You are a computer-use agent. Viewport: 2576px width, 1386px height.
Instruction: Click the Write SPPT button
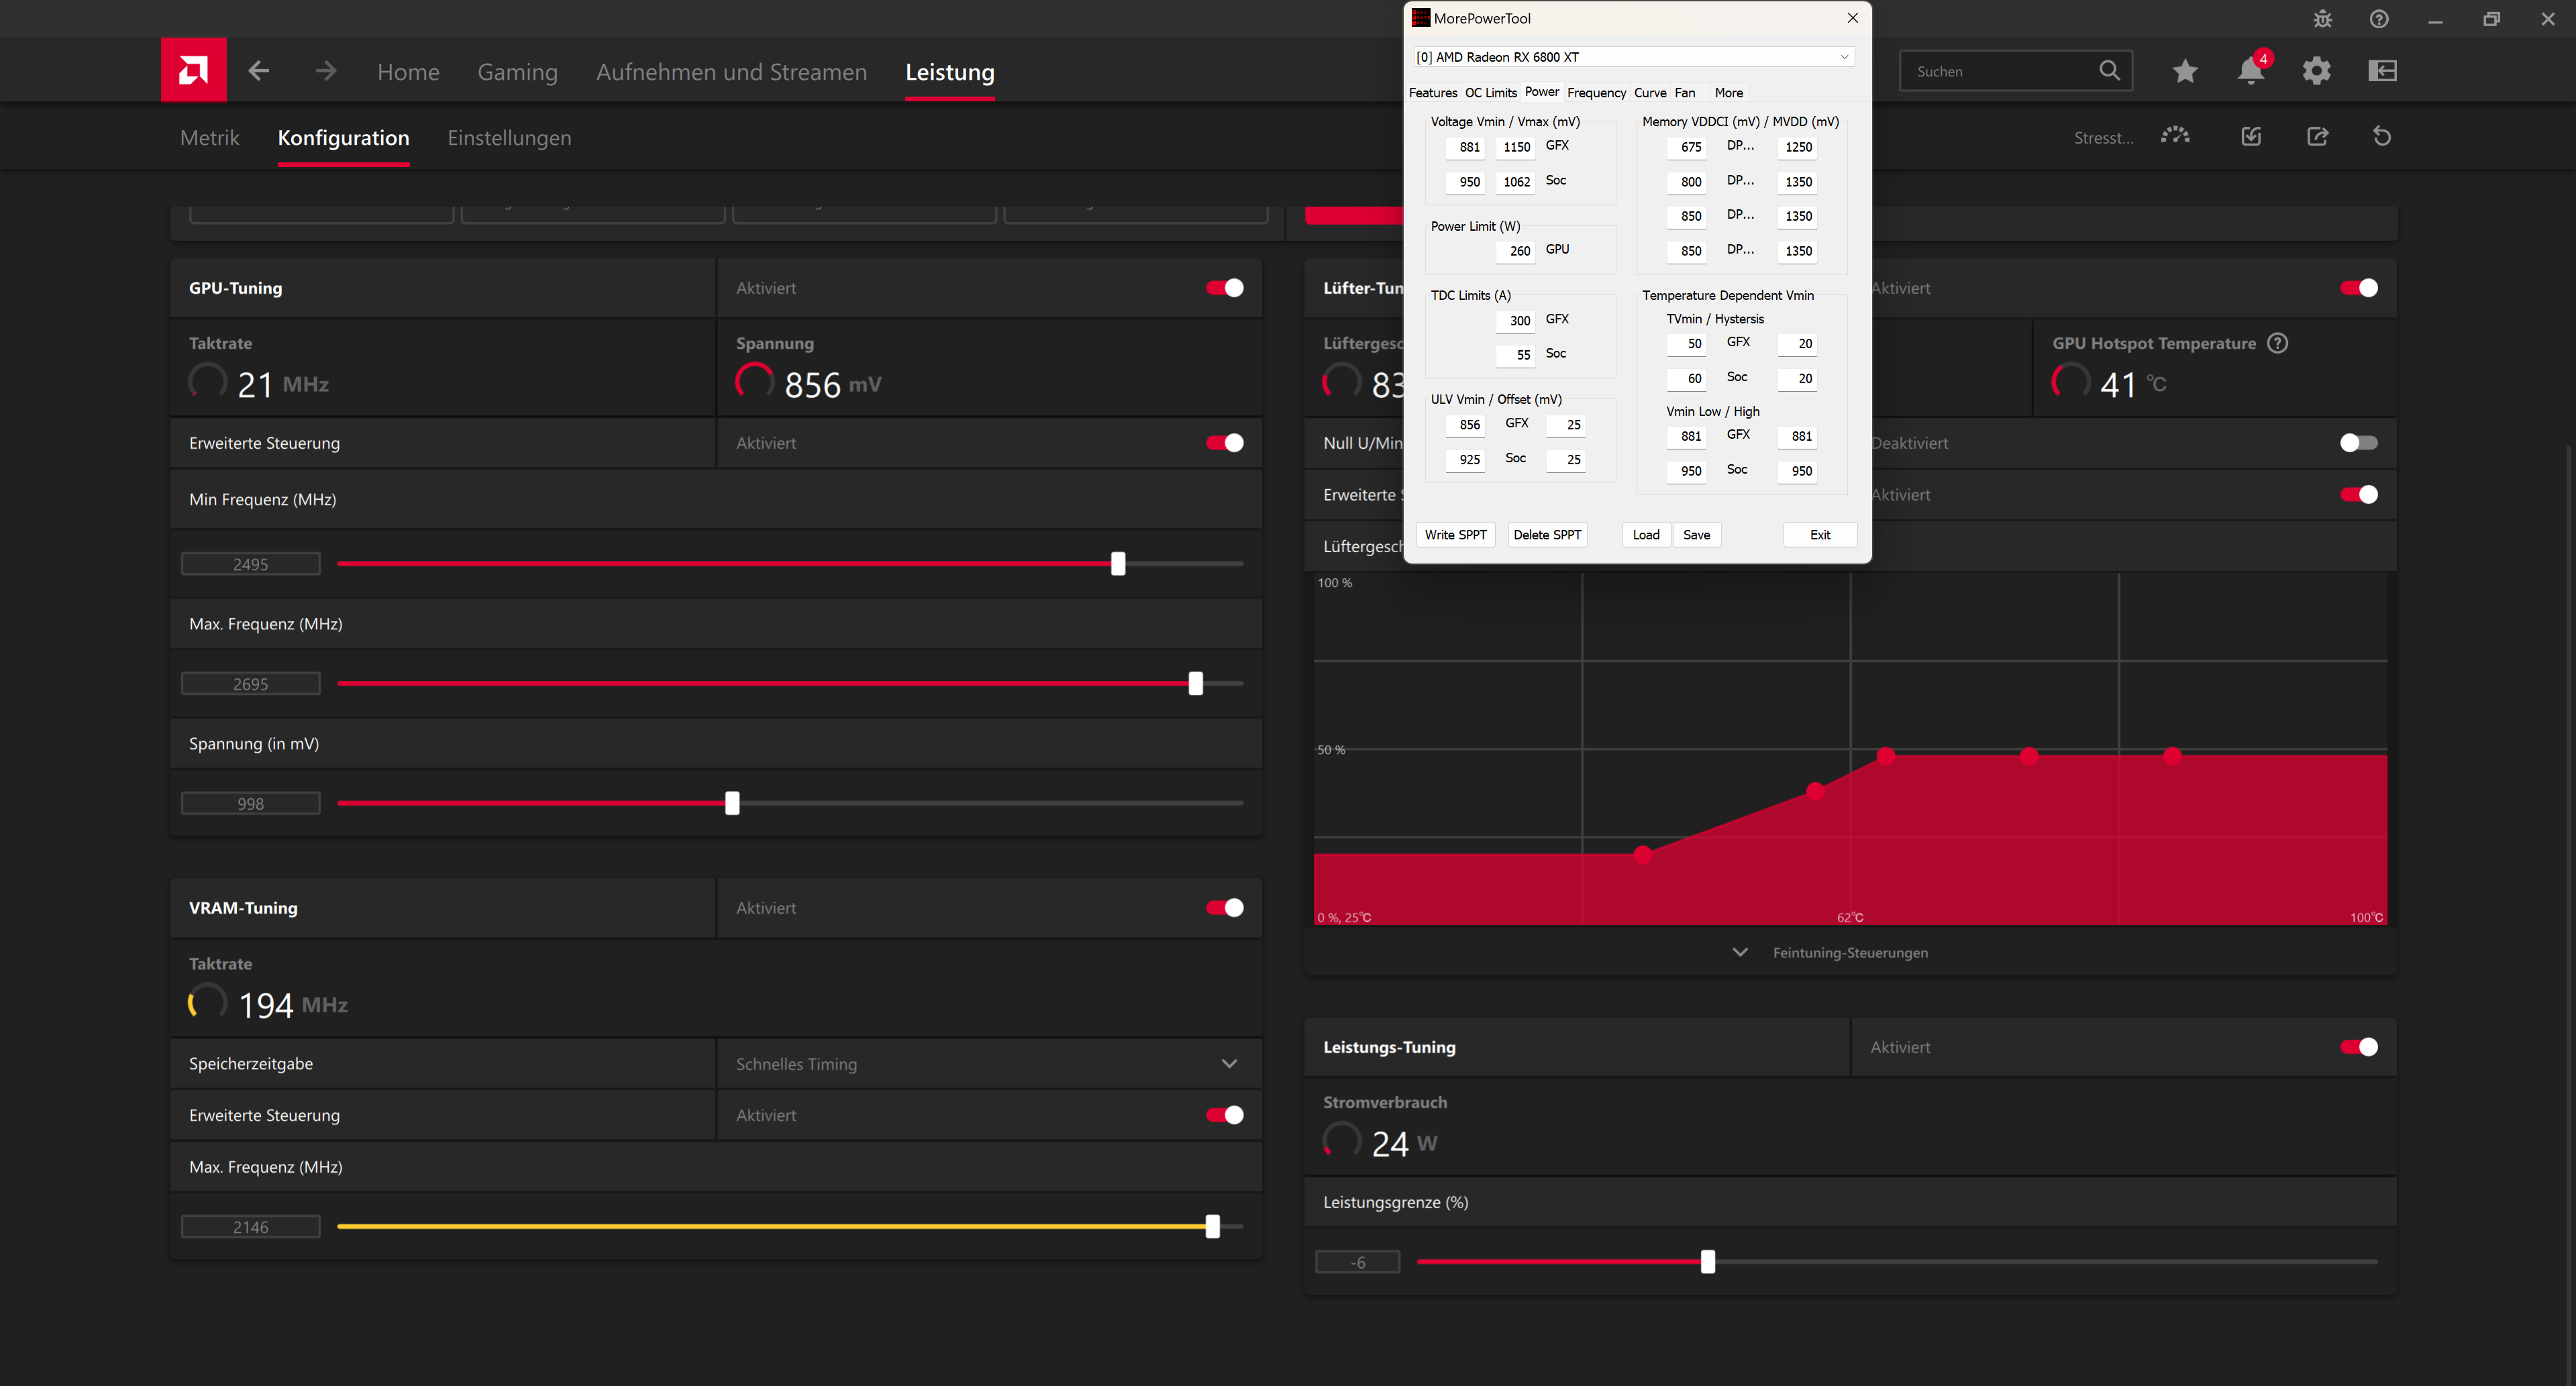coord(1455,535)
